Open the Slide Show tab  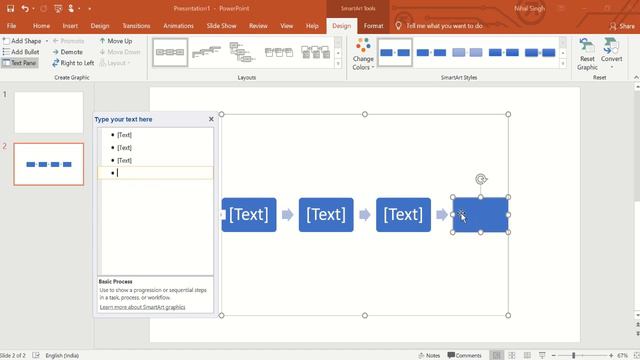click(x=221, y=26)
